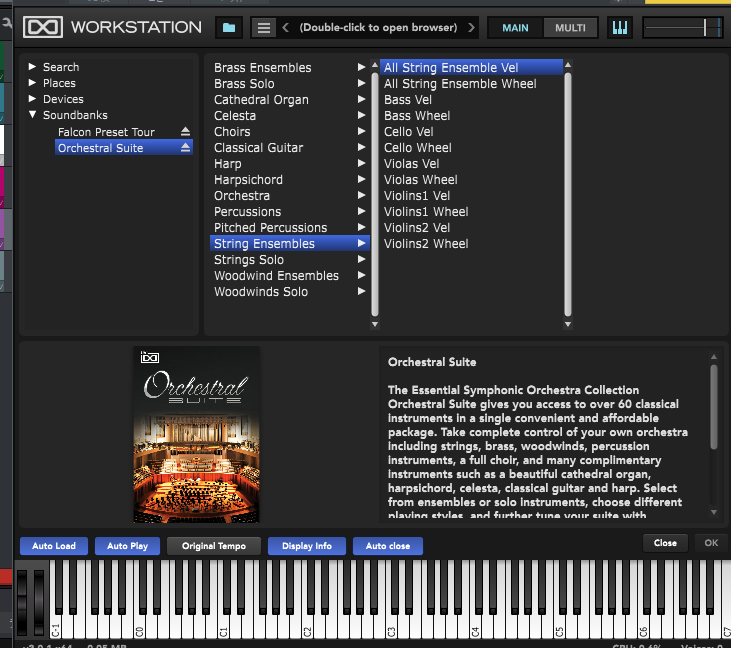Open the Celesta category
The height and width of the screenshot is (648, 731).
[290, 116]
